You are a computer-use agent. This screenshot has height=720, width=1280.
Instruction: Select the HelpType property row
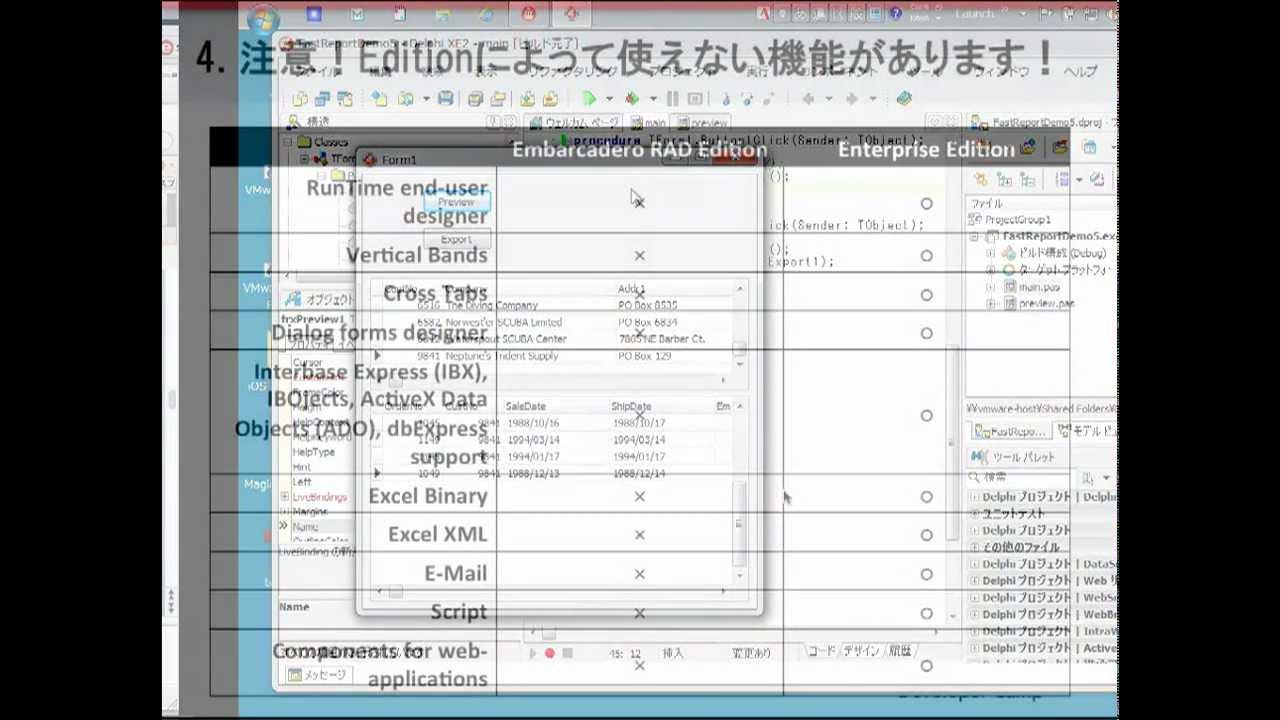tap(313, 452)
